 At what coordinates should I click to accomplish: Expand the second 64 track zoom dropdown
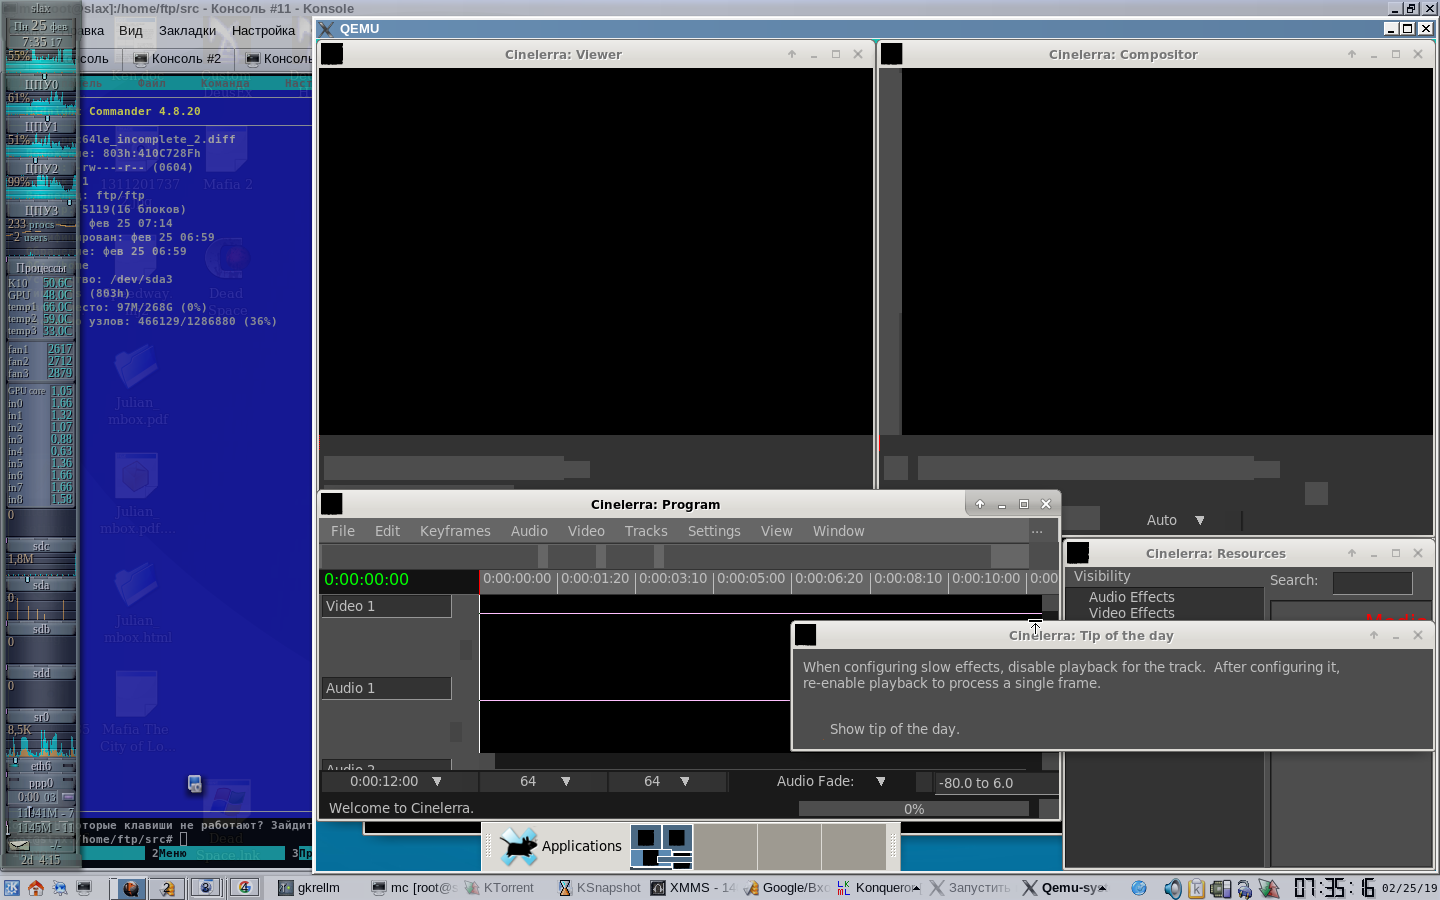685,781
